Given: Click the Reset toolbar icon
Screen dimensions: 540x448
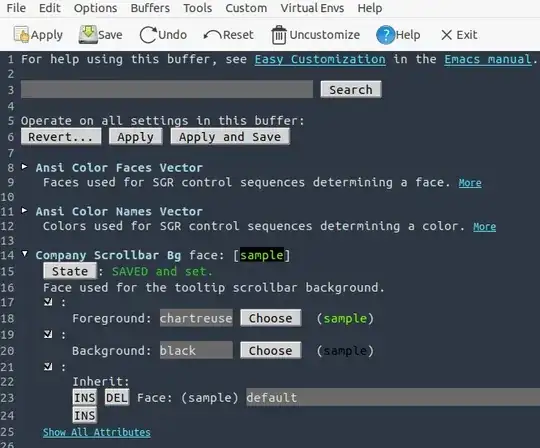Looking at the screenshot, I should 212,35.
